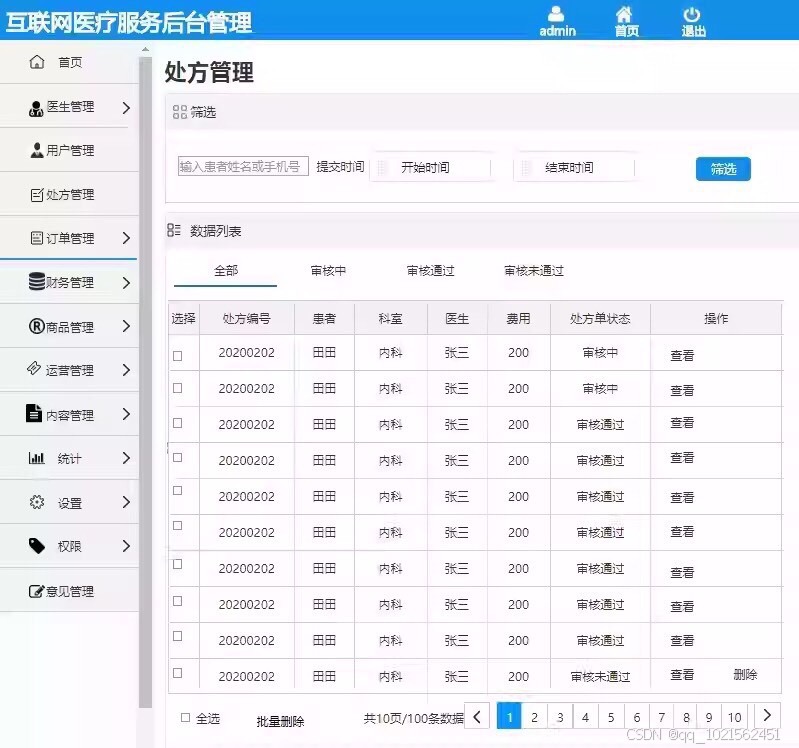
Task: Switch to the 审核中 tab
Action: (328, 271)
